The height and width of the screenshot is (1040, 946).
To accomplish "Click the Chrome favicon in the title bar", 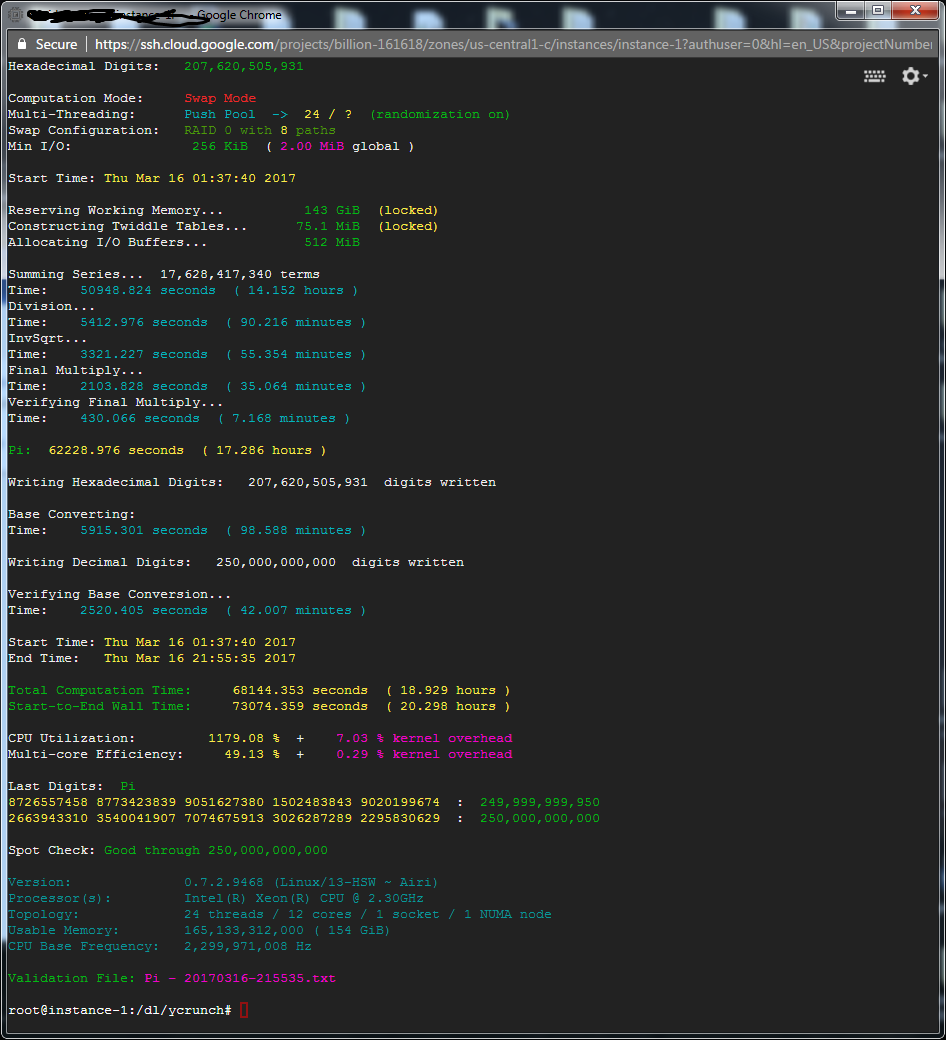I will 14,15.
